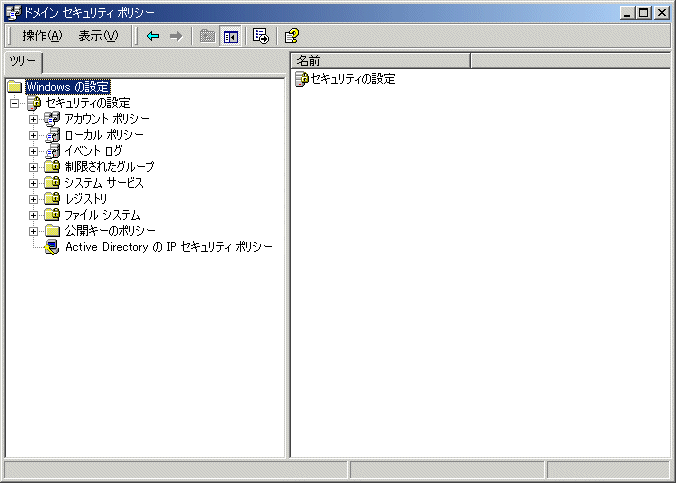This screenshot has width=676, height=483.
Task: Collapse the セキュリティの設定 tree node
Action: (15, 103)
